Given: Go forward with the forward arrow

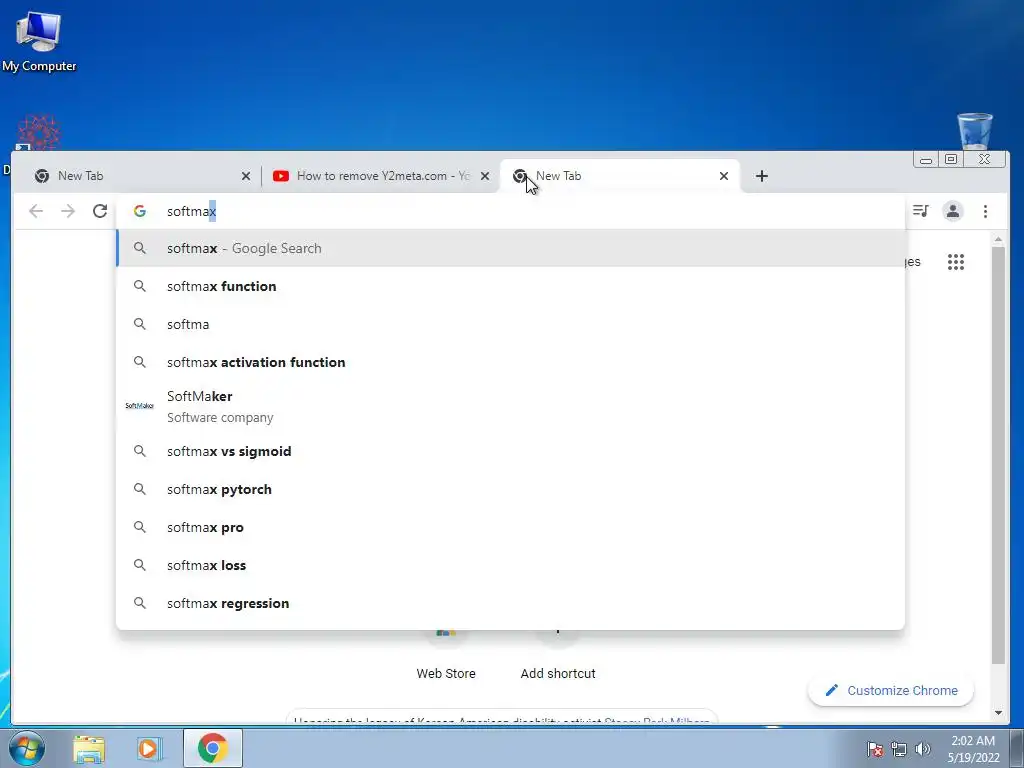Looking at the screenshot, I should click(68, 211).
